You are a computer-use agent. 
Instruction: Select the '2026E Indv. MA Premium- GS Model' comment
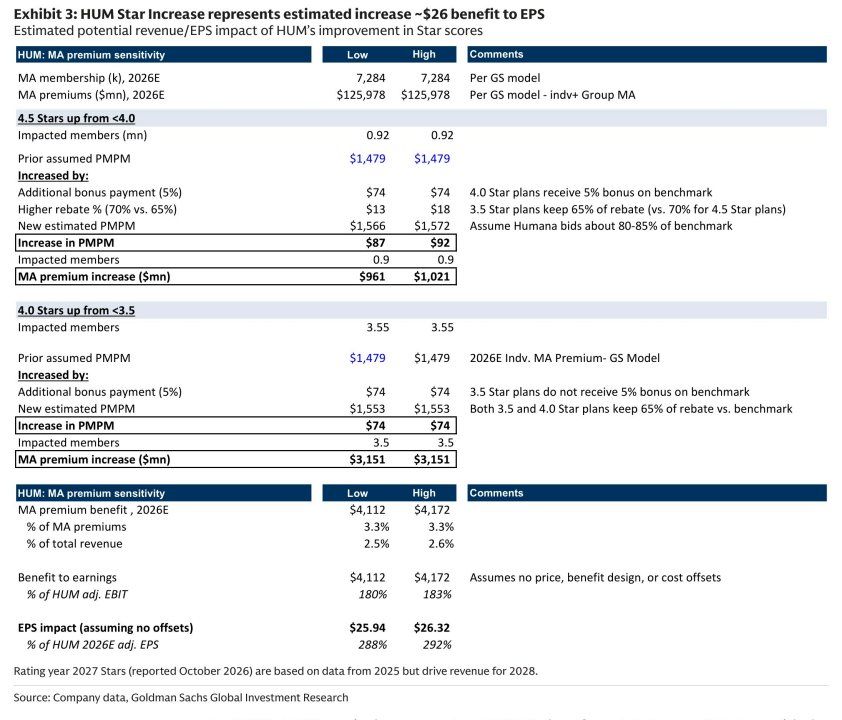click(565, 358)
